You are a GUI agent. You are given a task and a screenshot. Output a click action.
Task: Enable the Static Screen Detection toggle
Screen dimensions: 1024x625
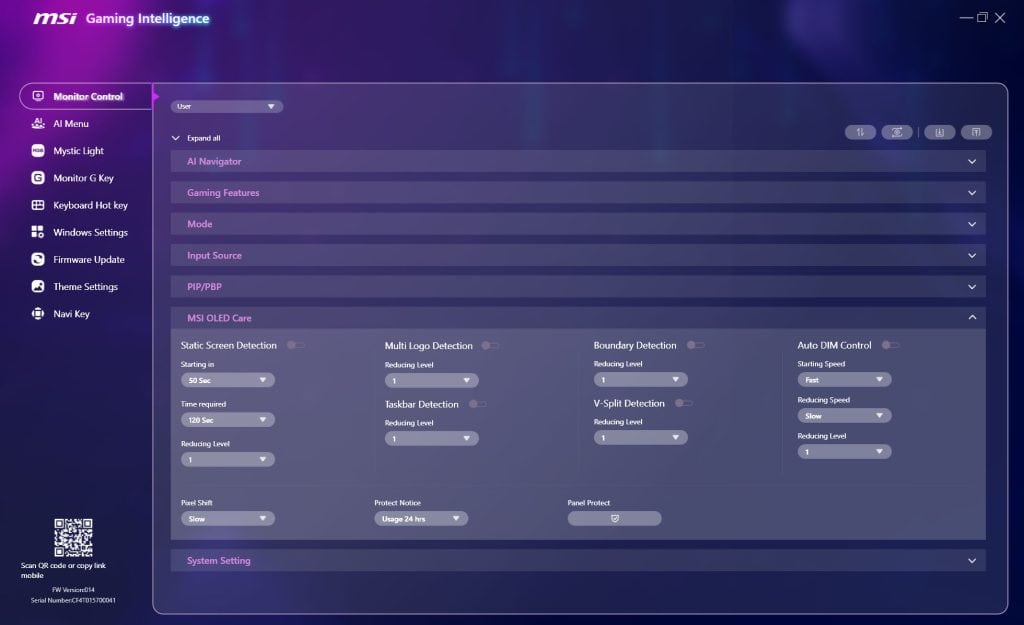click(296, 345)
